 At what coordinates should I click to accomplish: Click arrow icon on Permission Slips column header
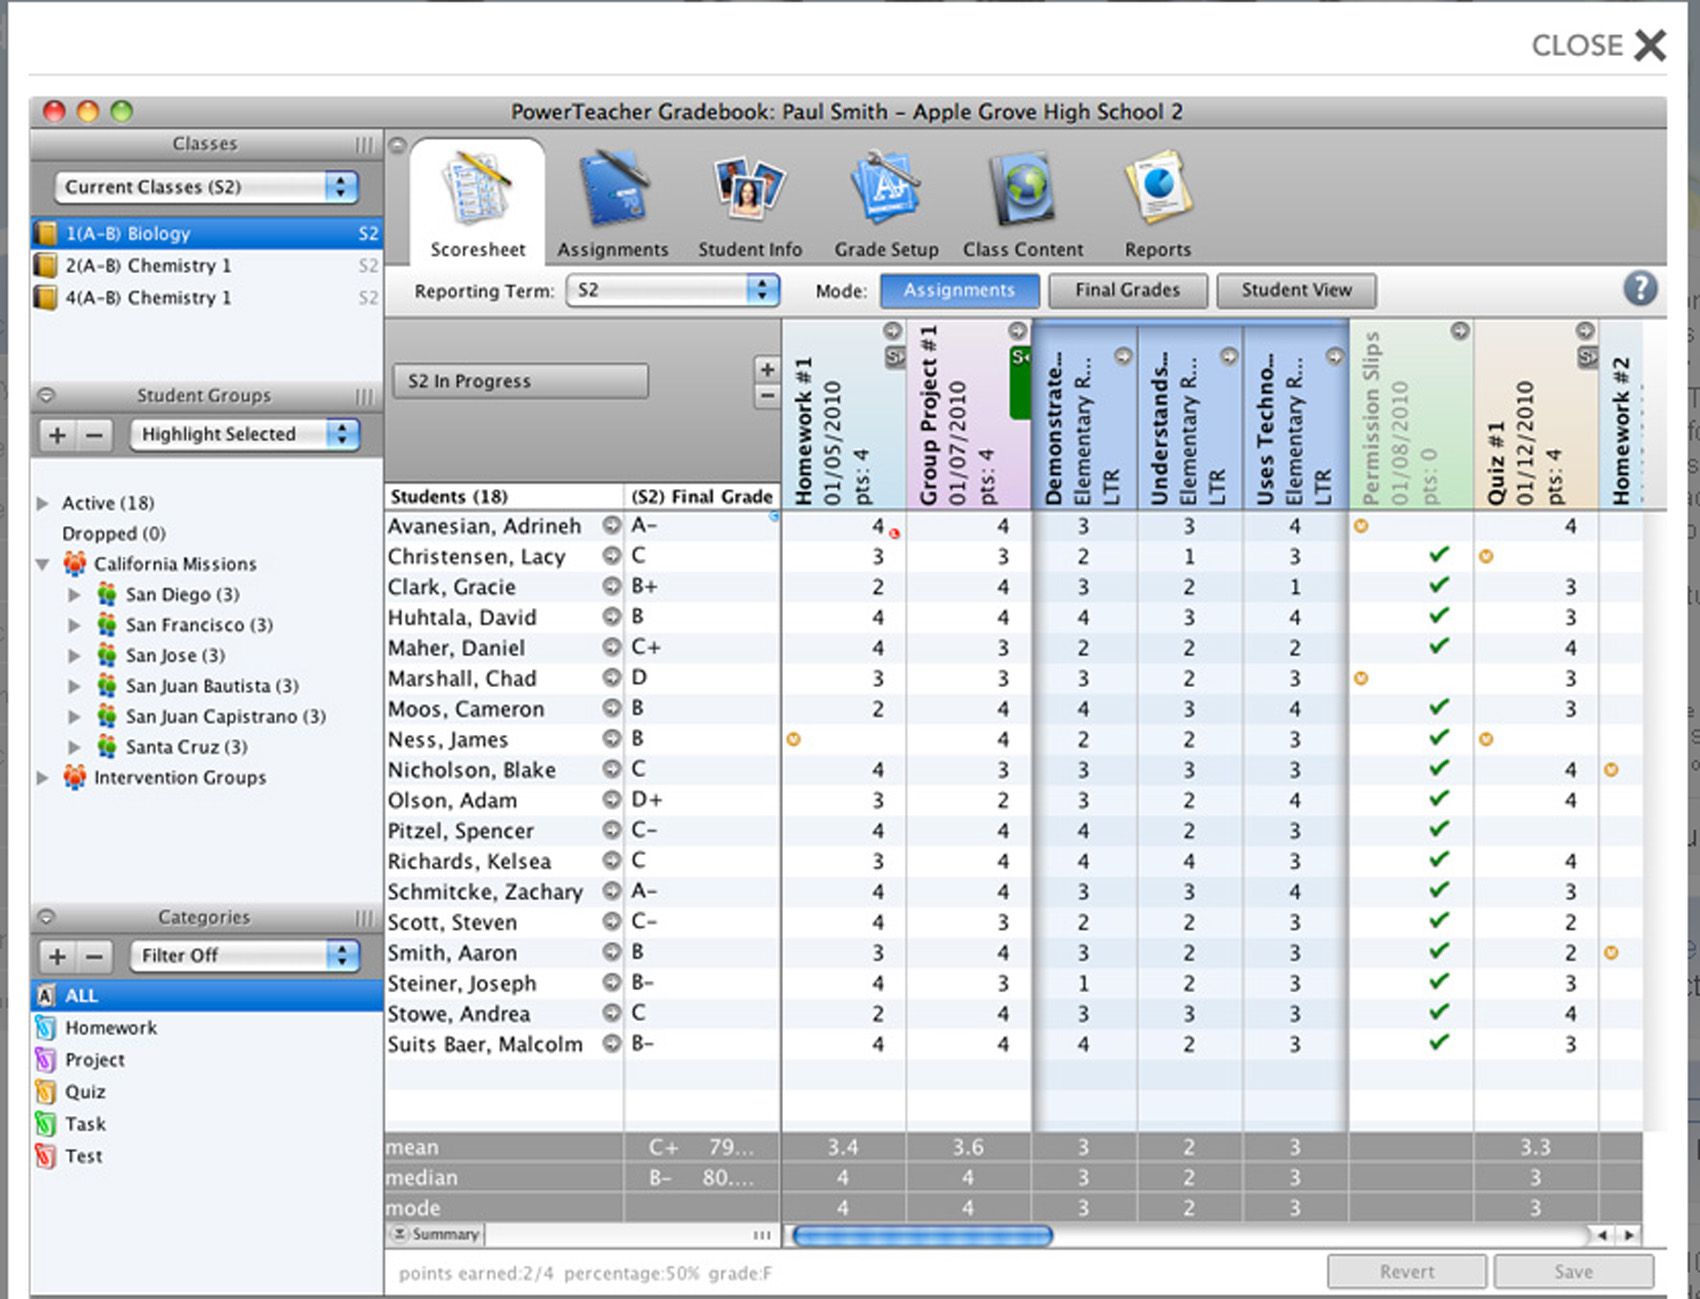(1460, 331)
